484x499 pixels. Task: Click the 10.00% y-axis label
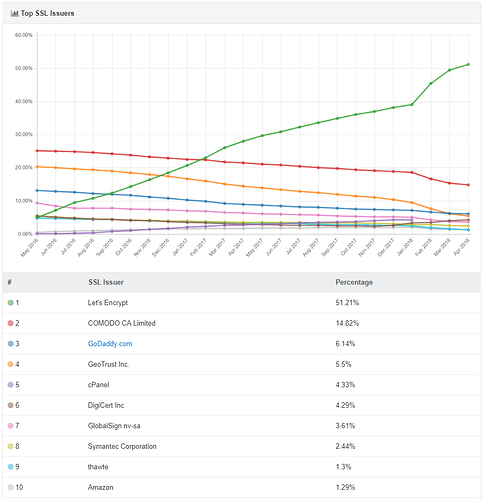[x=24, y=201]
